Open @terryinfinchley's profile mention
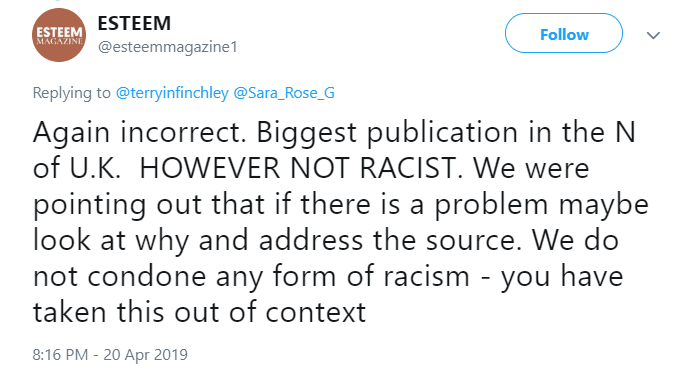 pos(172,93)
